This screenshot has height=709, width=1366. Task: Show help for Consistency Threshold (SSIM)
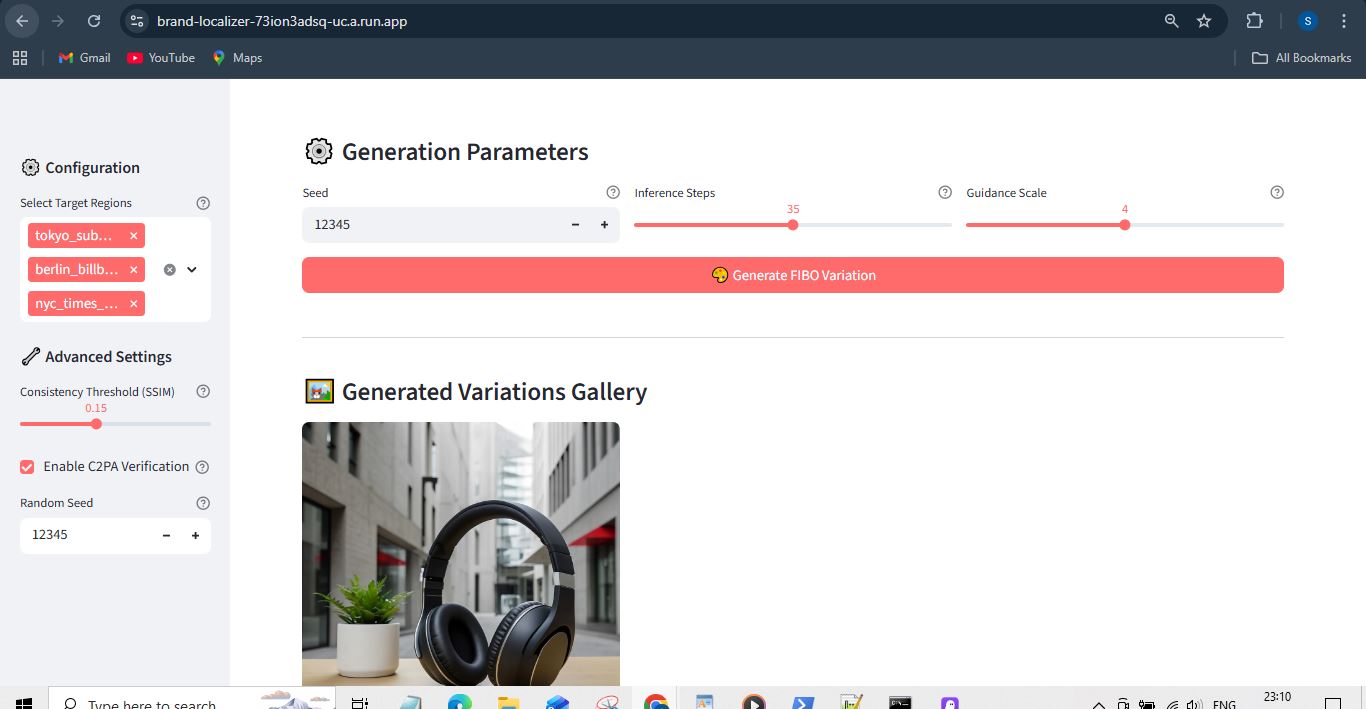[203, 392]
